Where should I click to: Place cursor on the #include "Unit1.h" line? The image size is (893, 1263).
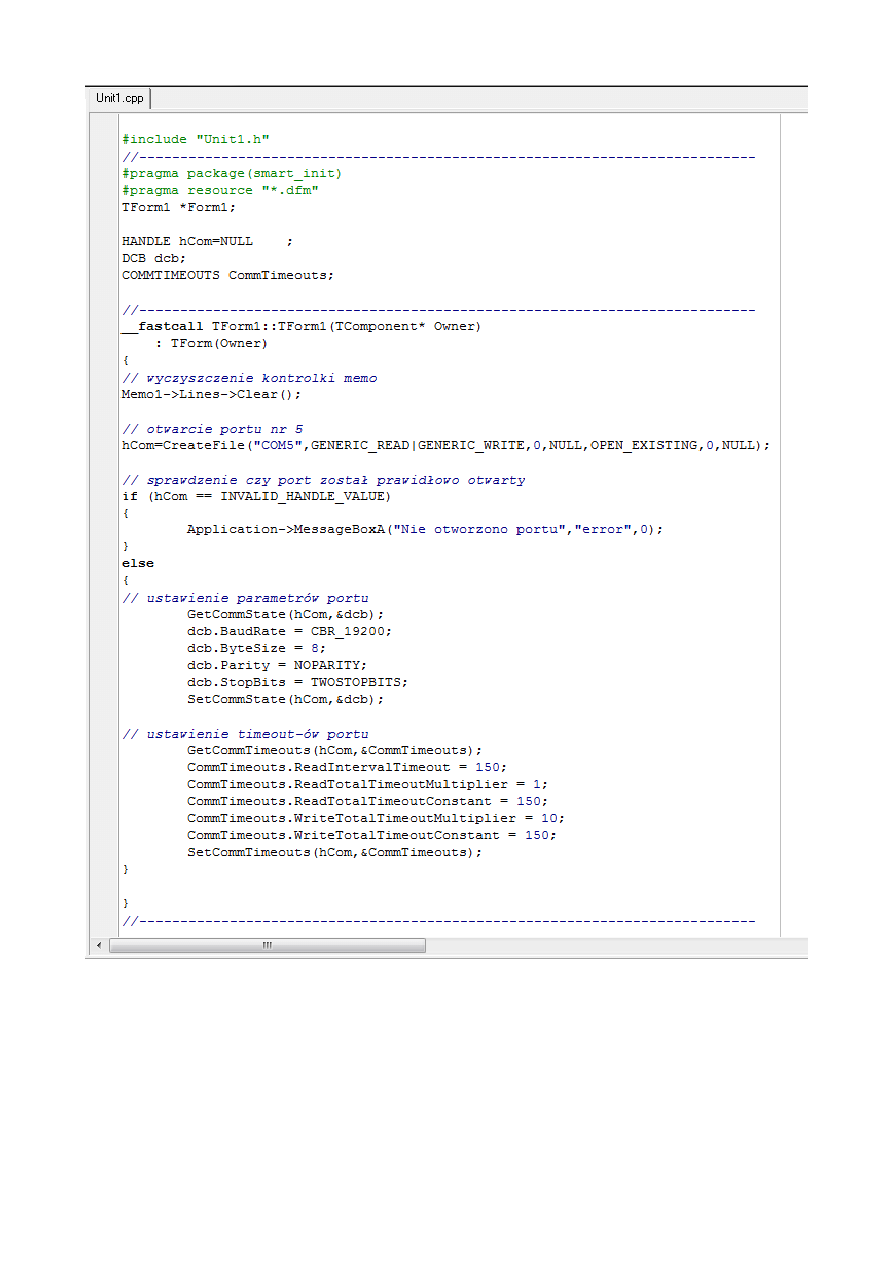(x=196, y=140)
